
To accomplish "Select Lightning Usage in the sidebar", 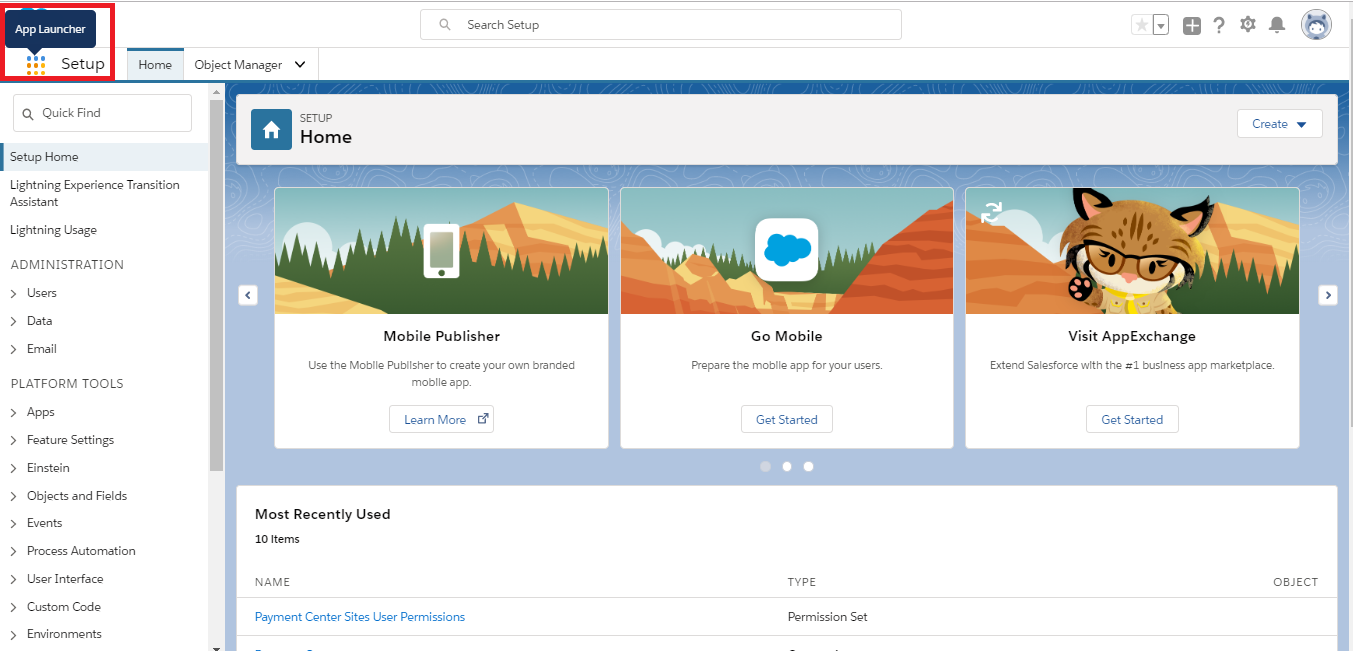I will 53,230.
